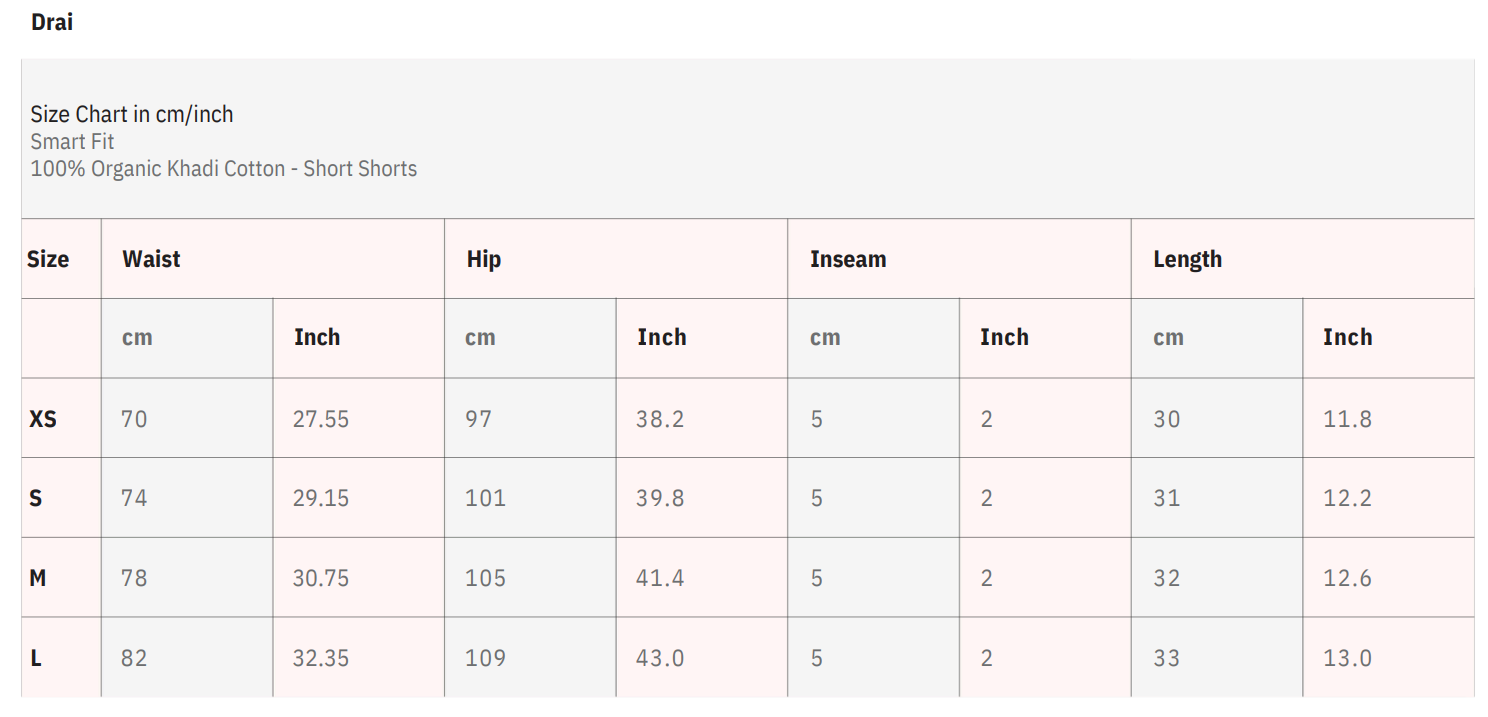Click the 100% Organic Khadi Cotton description
Screen dimensions: 1488x717
click(x=223, y=168)
